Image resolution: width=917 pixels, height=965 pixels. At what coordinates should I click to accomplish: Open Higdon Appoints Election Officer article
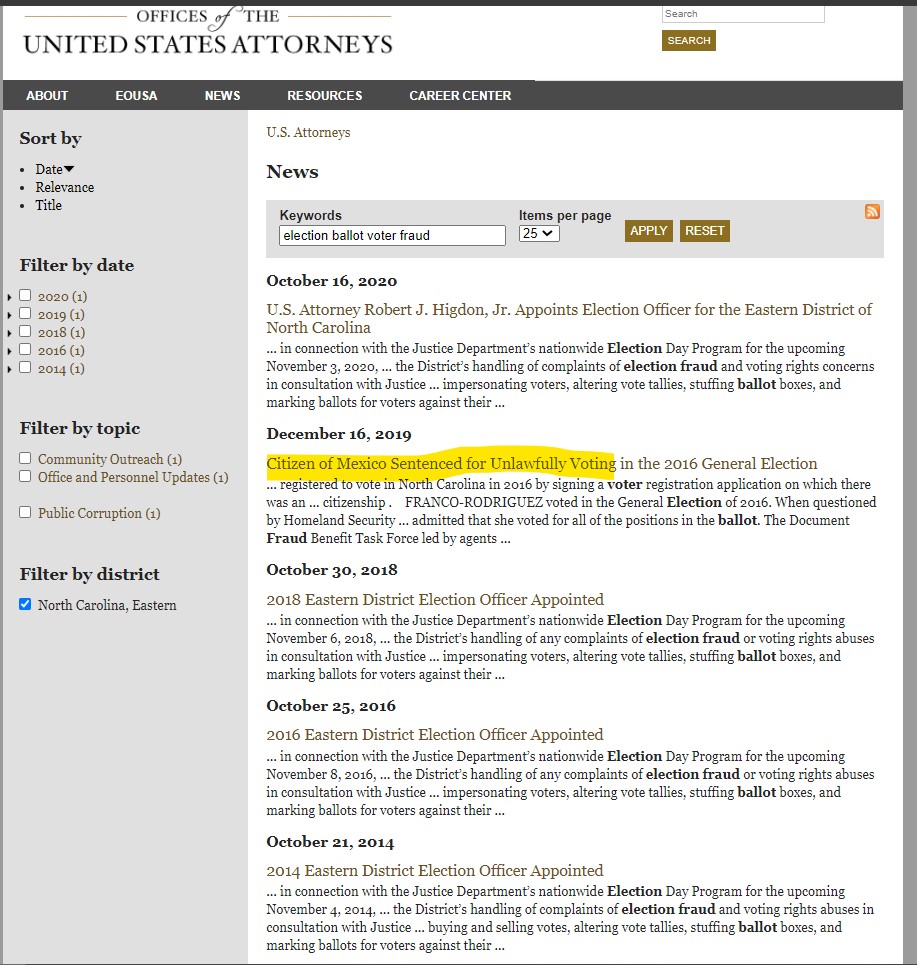[569, 318]
